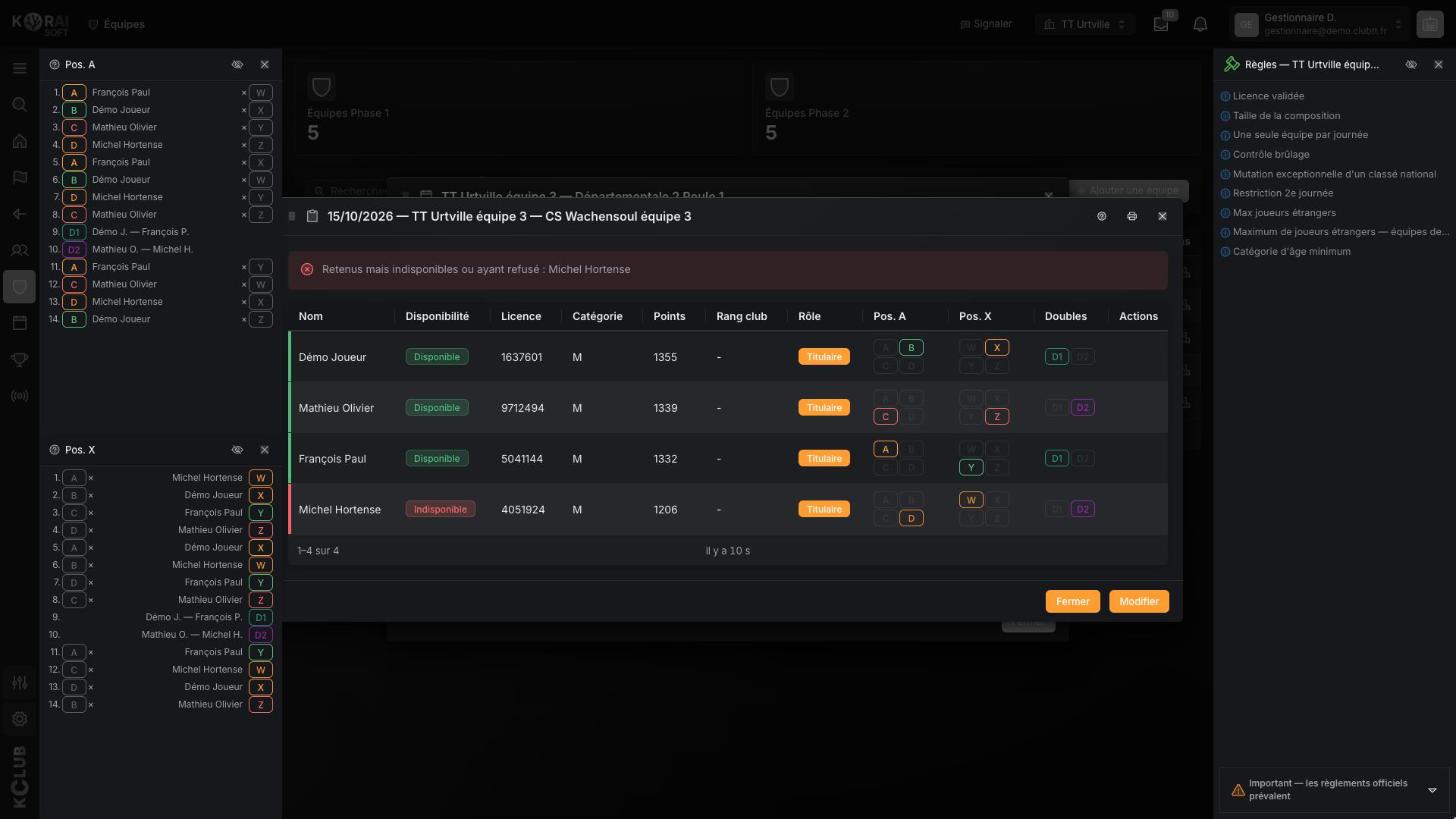Open the notifications bell icon
1456x819 pixels.
pyautogui.click(x=1200, y=24)
